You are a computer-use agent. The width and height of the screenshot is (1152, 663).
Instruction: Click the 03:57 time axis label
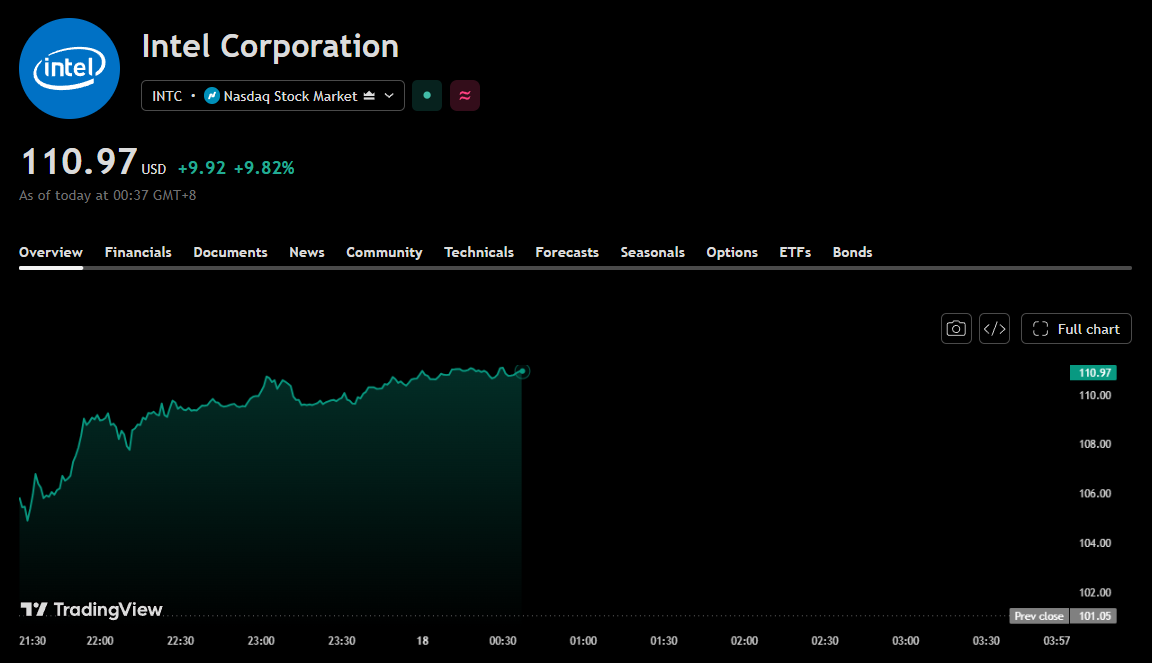click(x=1056, y=641)
